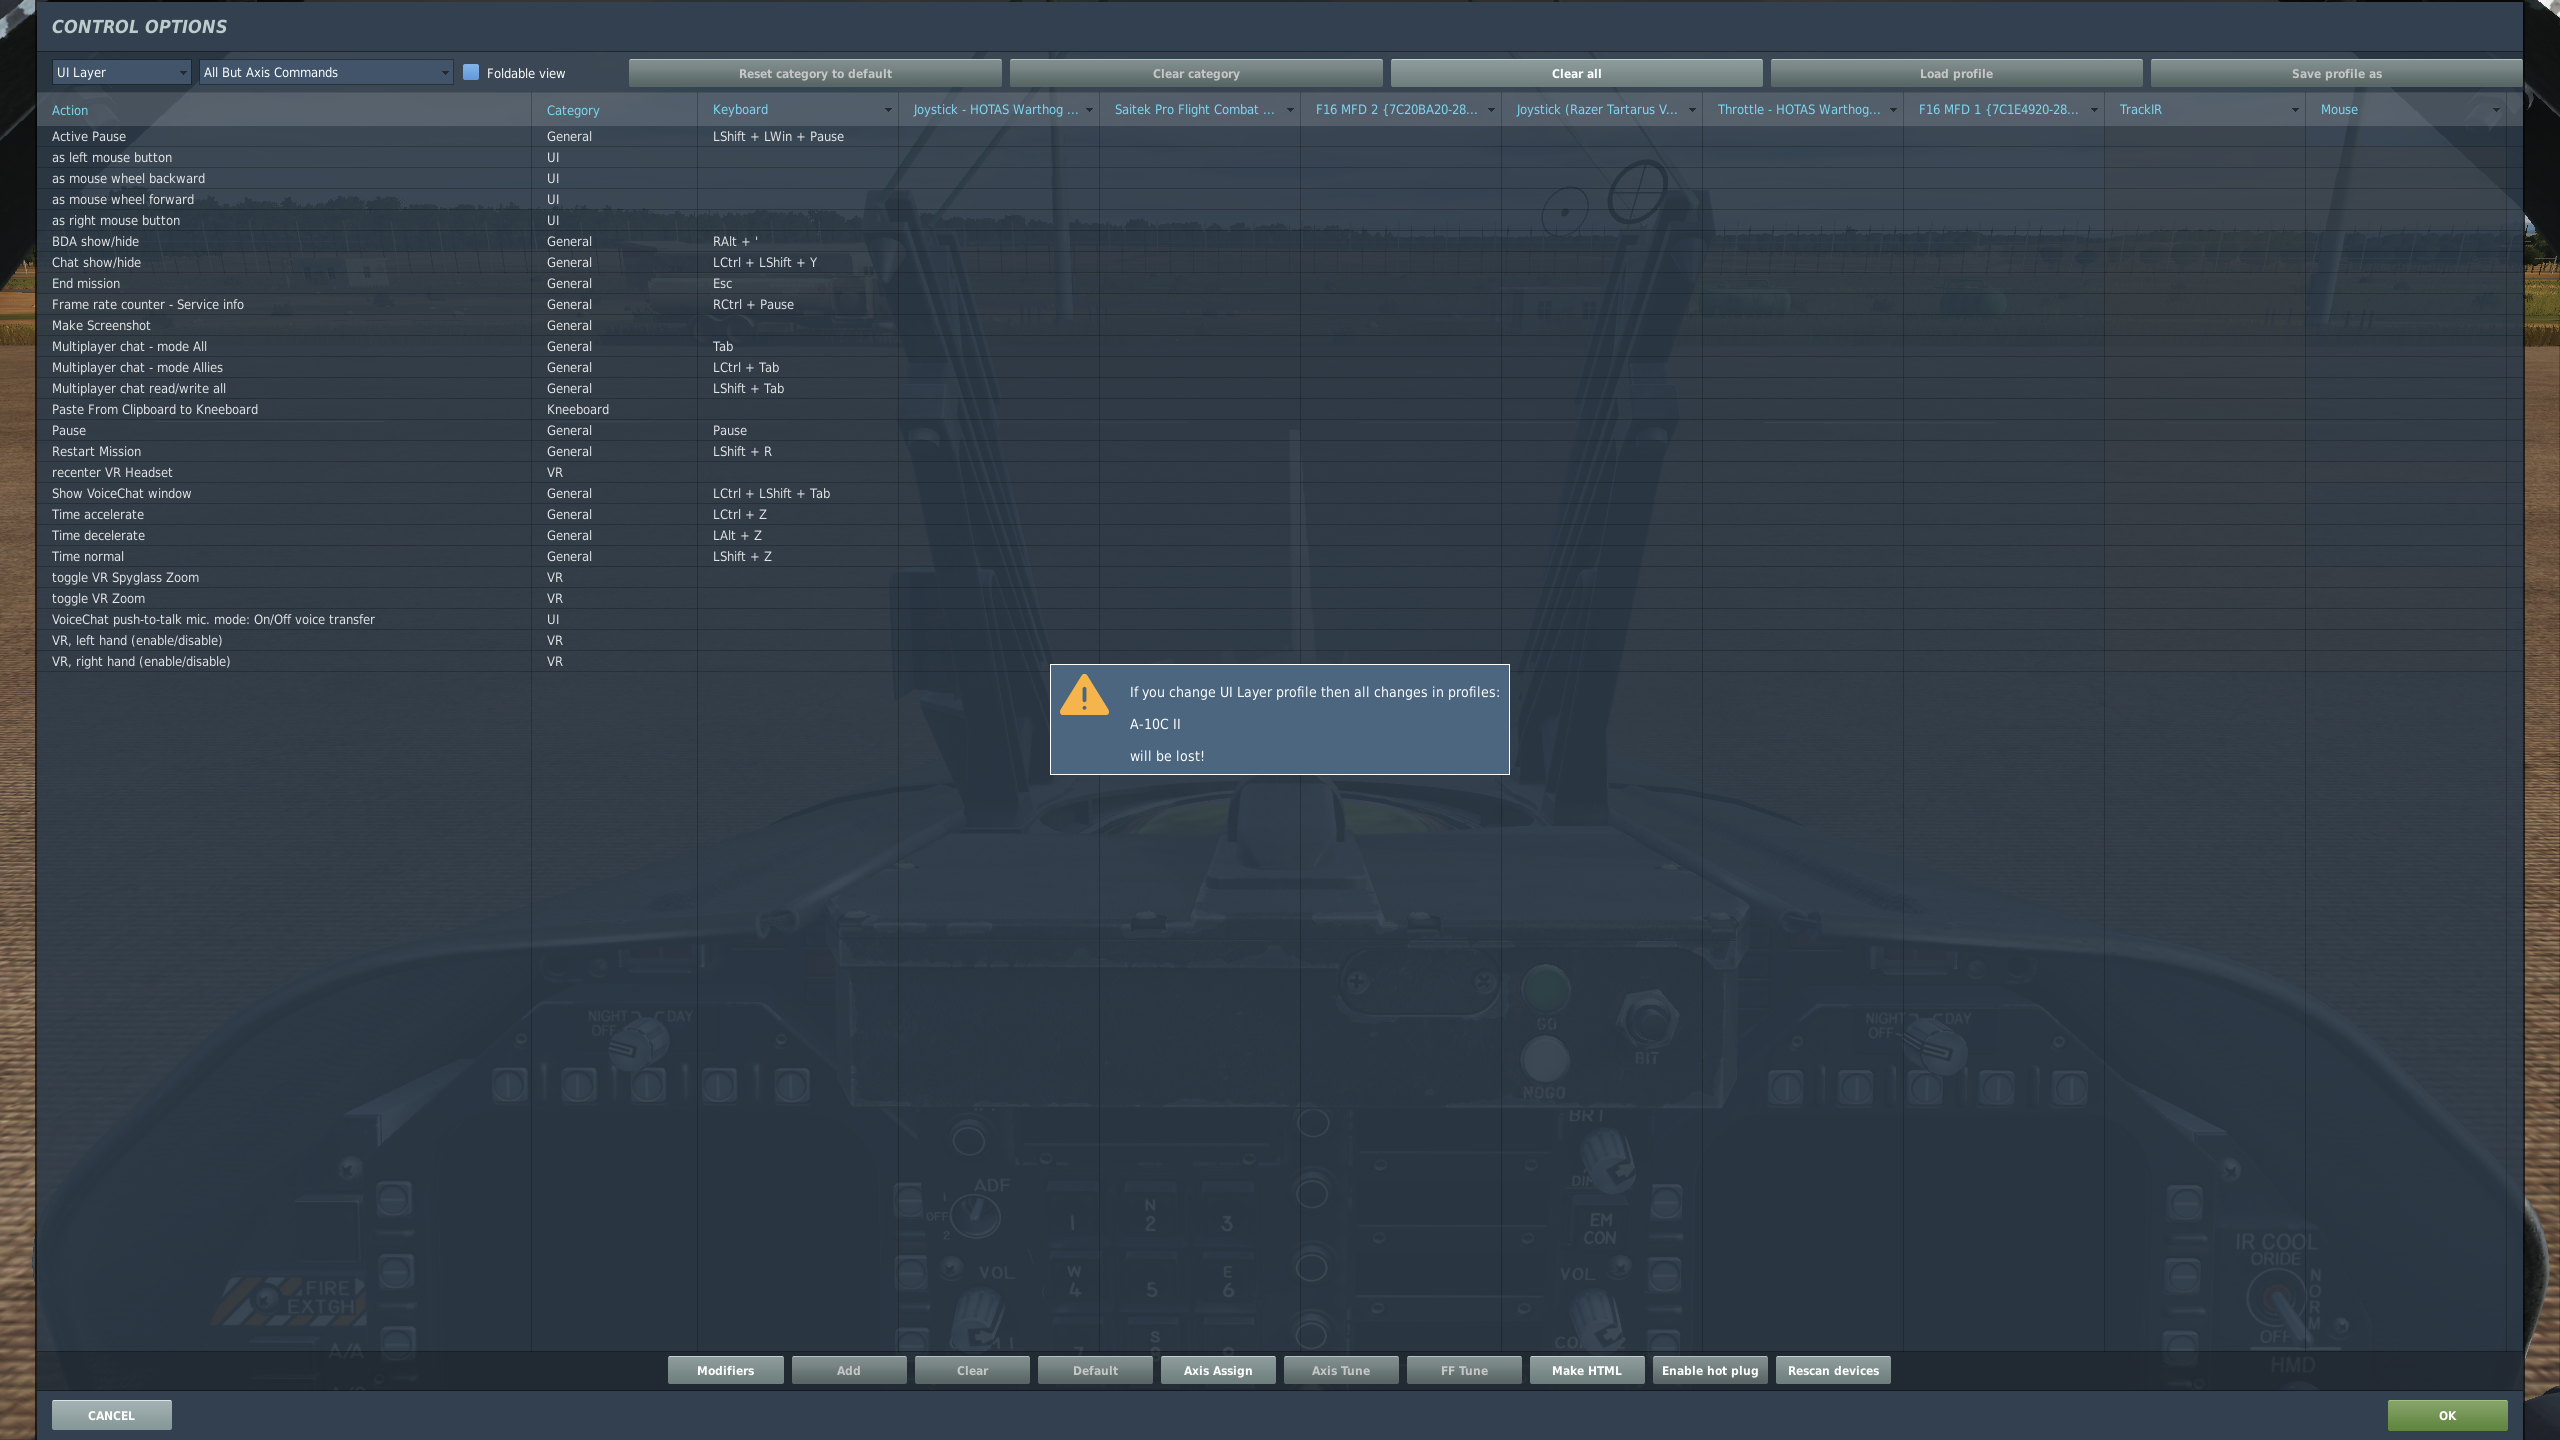Viewport: 2560px width, 1440px height.
Task: Click the Rescan devices button
Action: [1833, 1370]
